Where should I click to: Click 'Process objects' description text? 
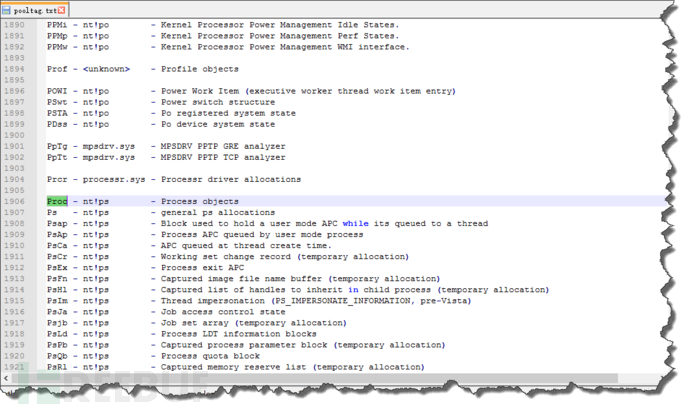200,201
